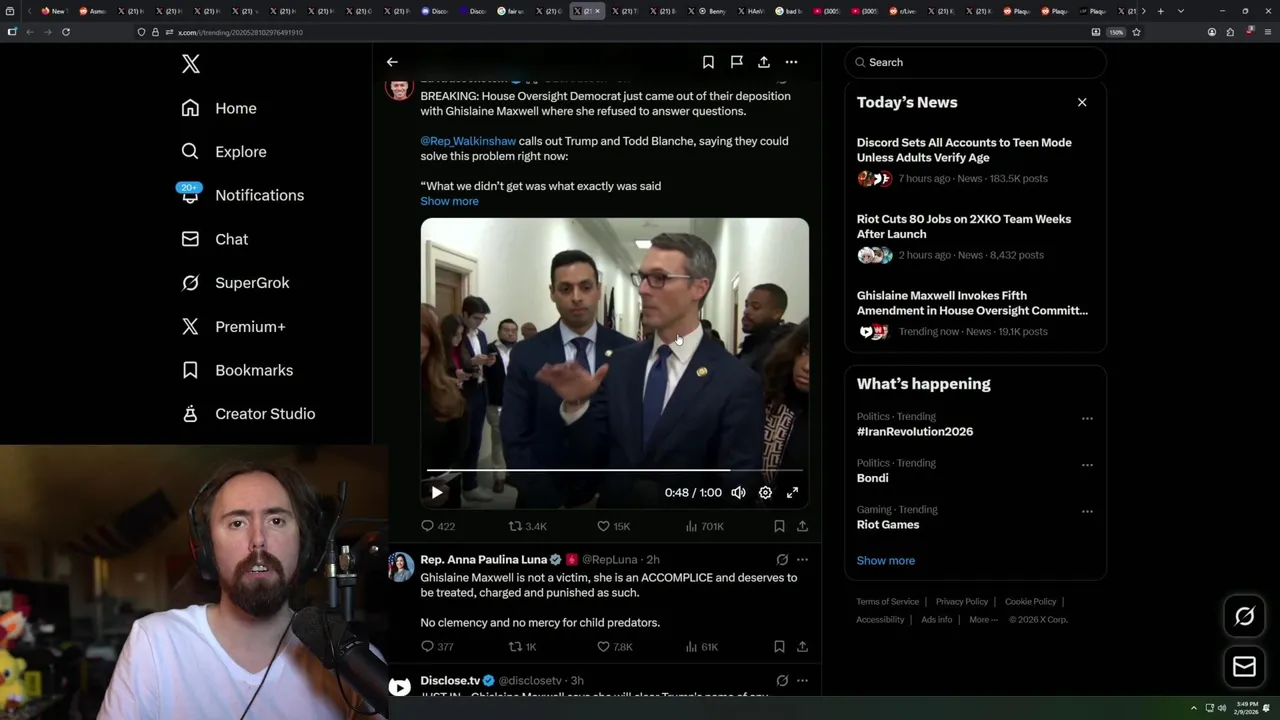This screenshot has height=720, width=1280.
Task: Click the bookmark icon in the page header
Action: [x=708, y=62]
